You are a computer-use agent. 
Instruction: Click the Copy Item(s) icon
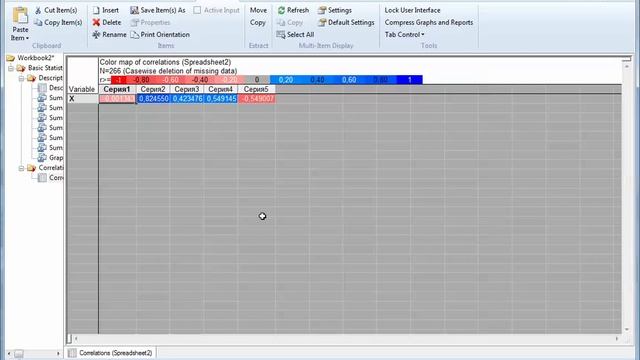(x=38, y=22)
